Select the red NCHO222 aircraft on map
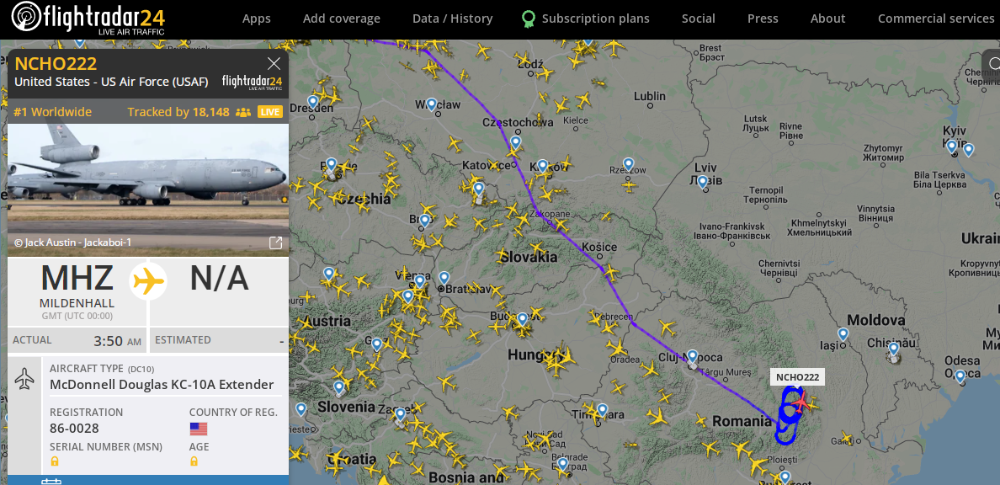 801,403
